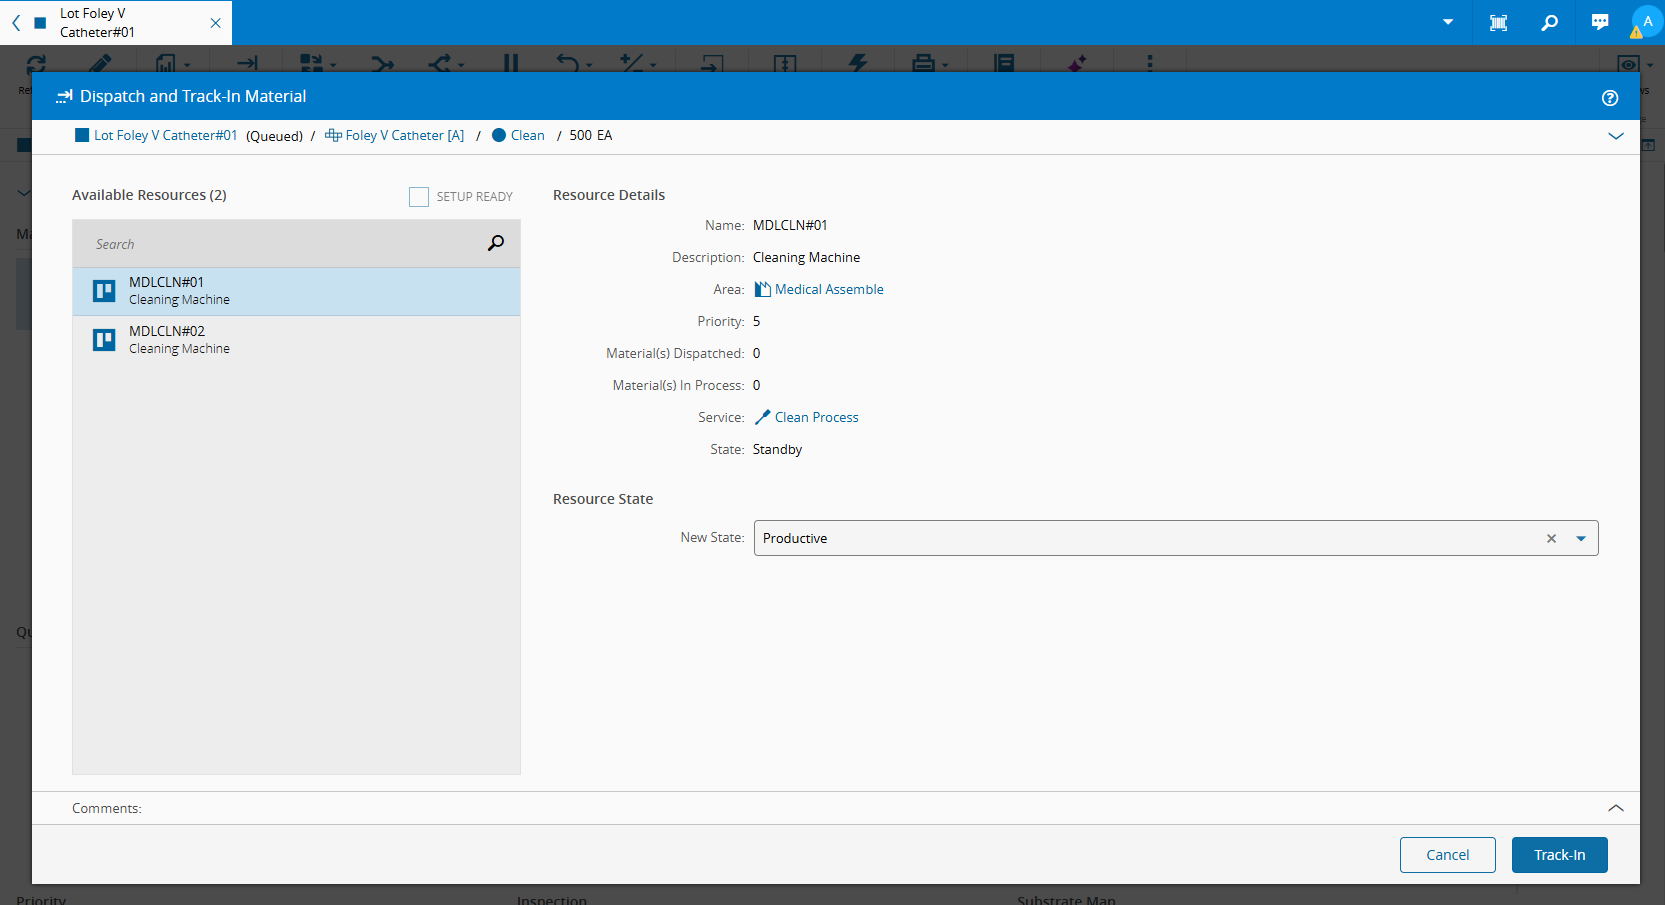1665x905 pixels.
Task: Expand the material details header chevron
Action: 1615,136
